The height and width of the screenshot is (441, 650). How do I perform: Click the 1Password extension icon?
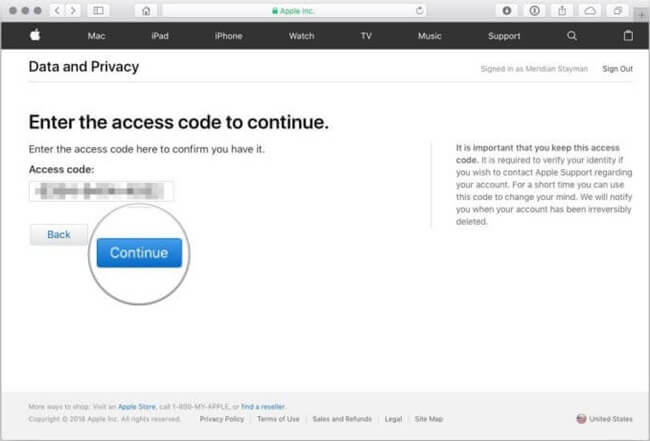click(534, 11)
